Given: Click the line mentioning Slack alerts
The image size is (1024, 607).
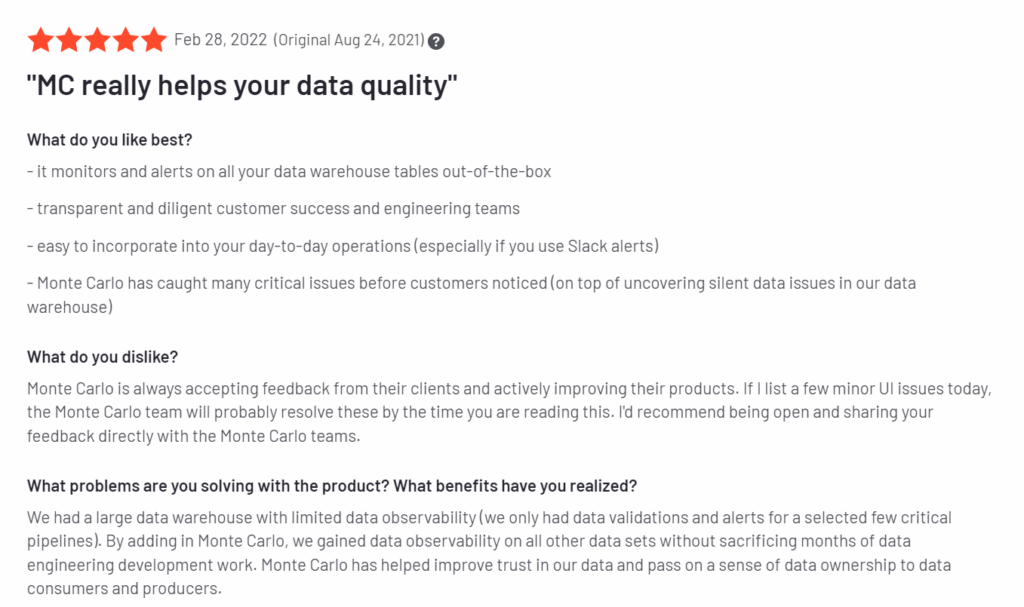Looking at the screenshot, I should tap(343, 246).
